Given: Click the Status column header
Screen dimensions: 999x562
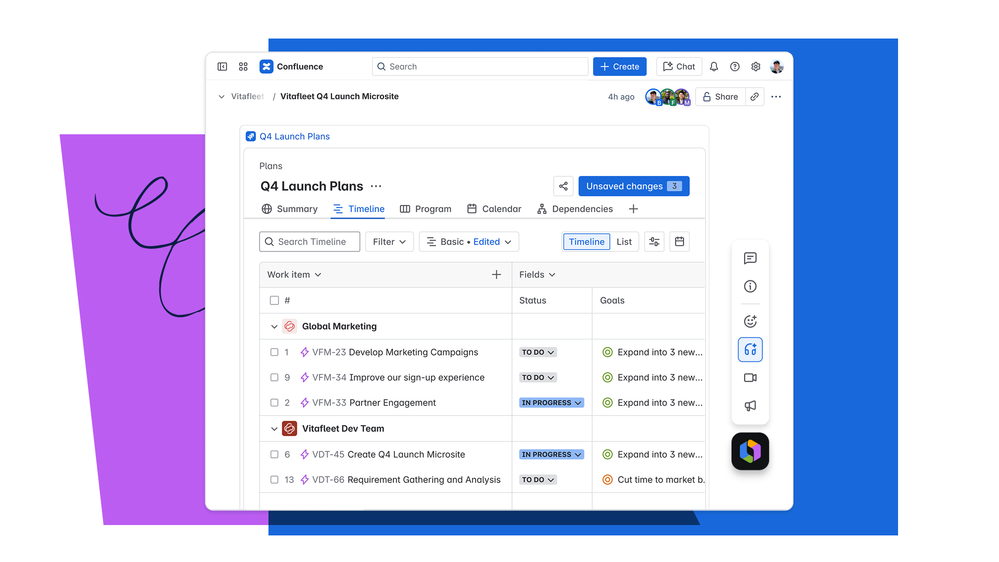Looking at the screenshot, I should point(533,300).
